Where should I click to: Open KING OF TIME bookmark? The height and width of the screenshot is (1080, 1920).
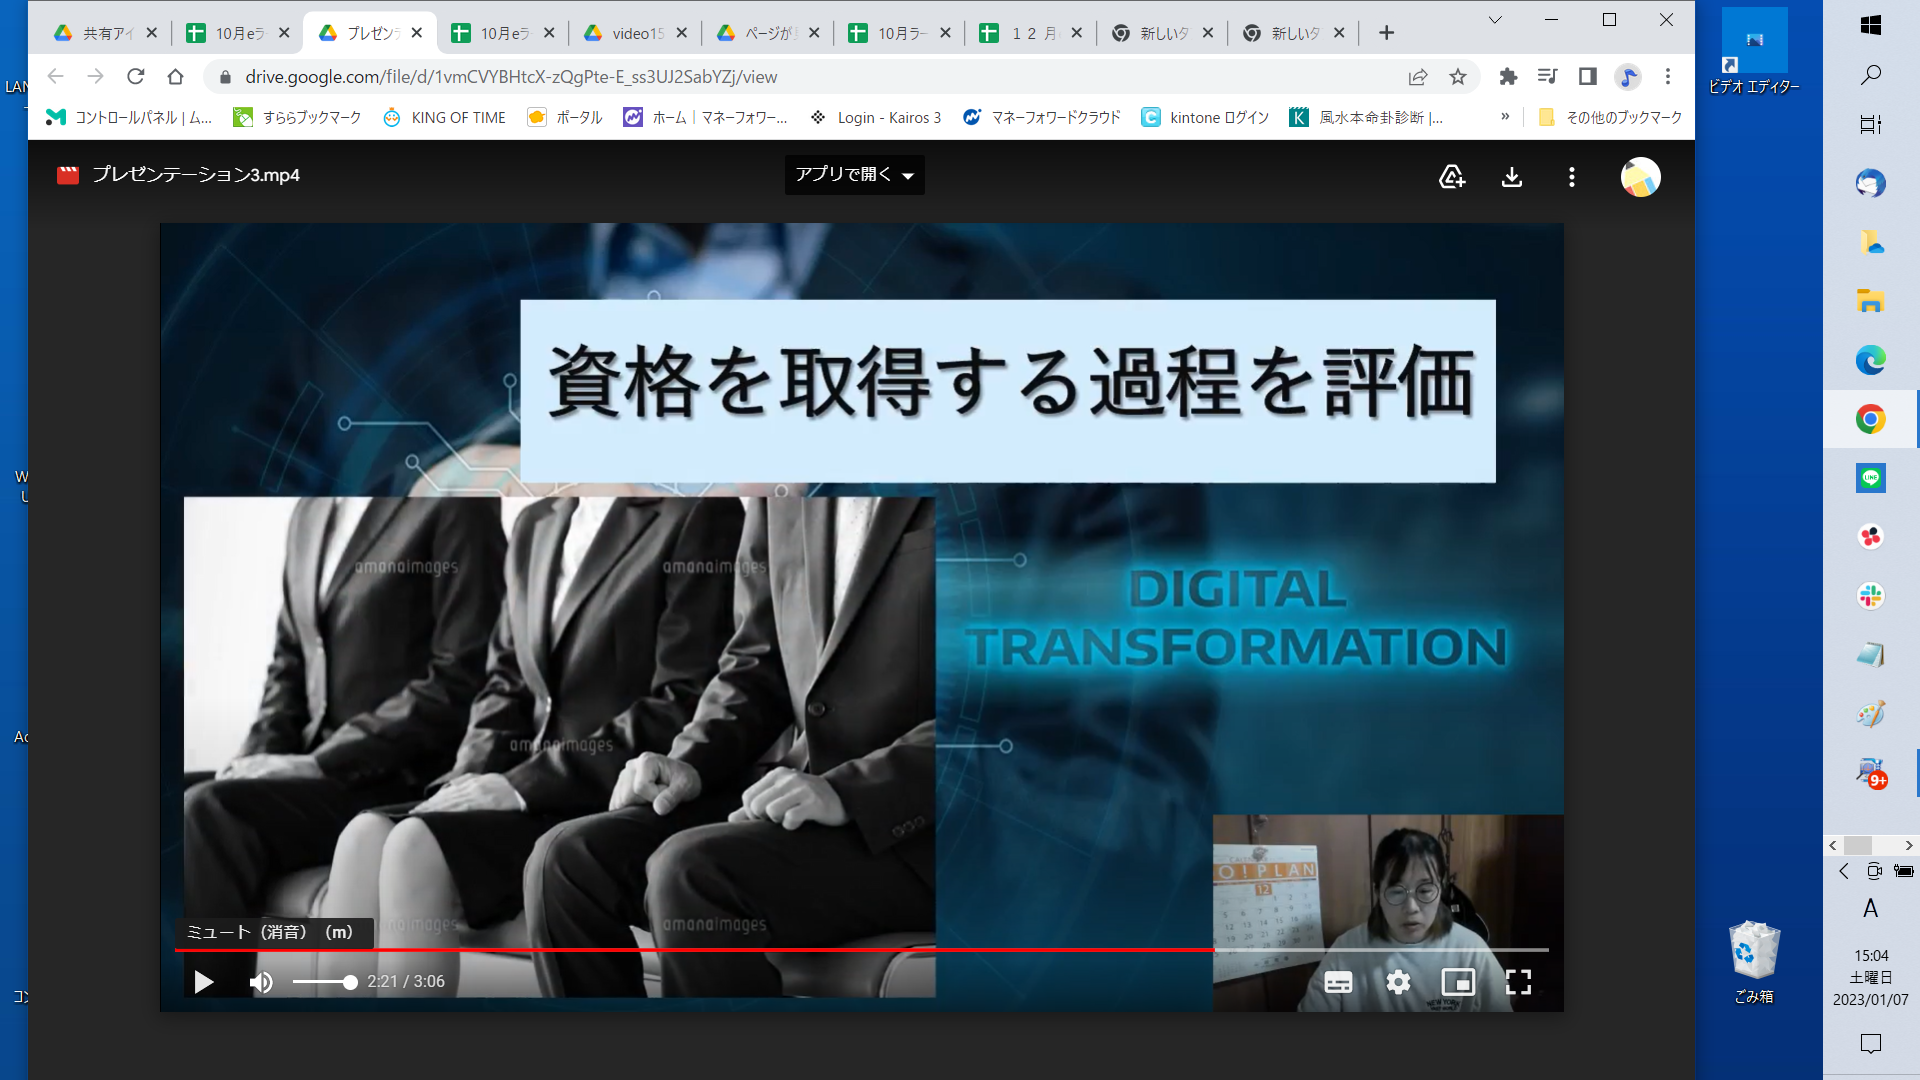pos(444,117)
